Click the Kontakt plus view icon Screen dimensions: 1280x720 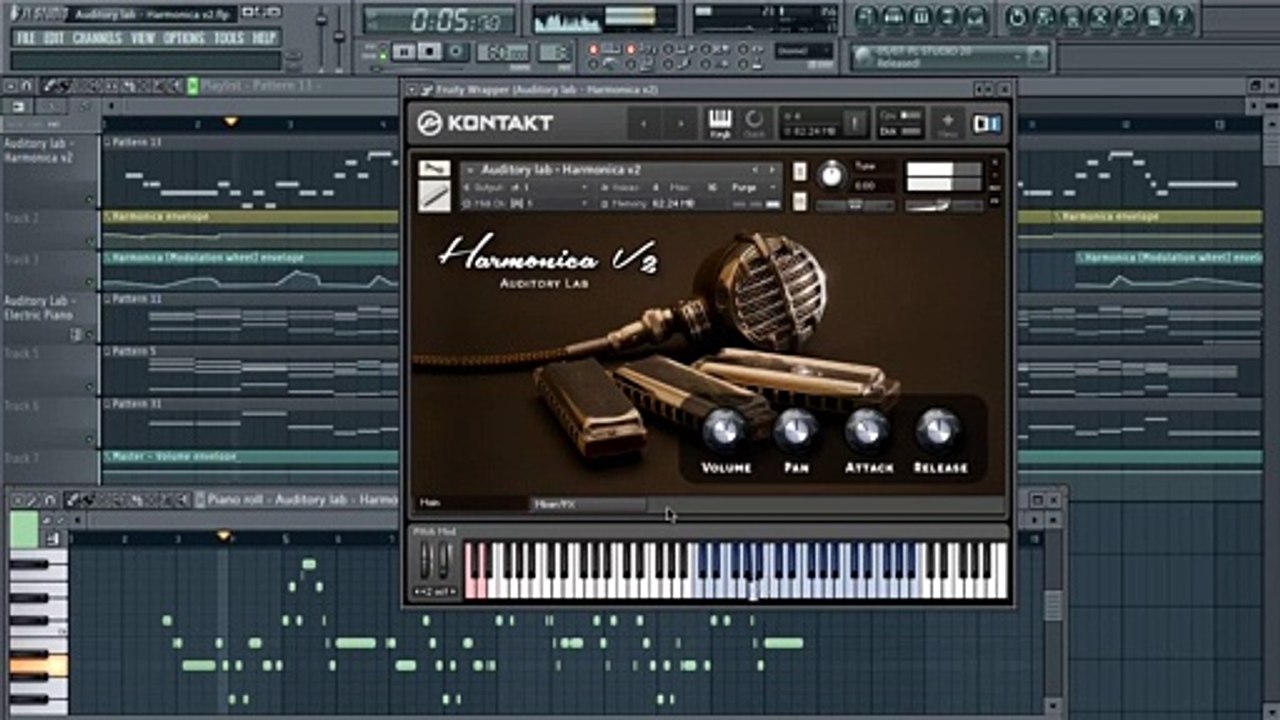(947, 123)
